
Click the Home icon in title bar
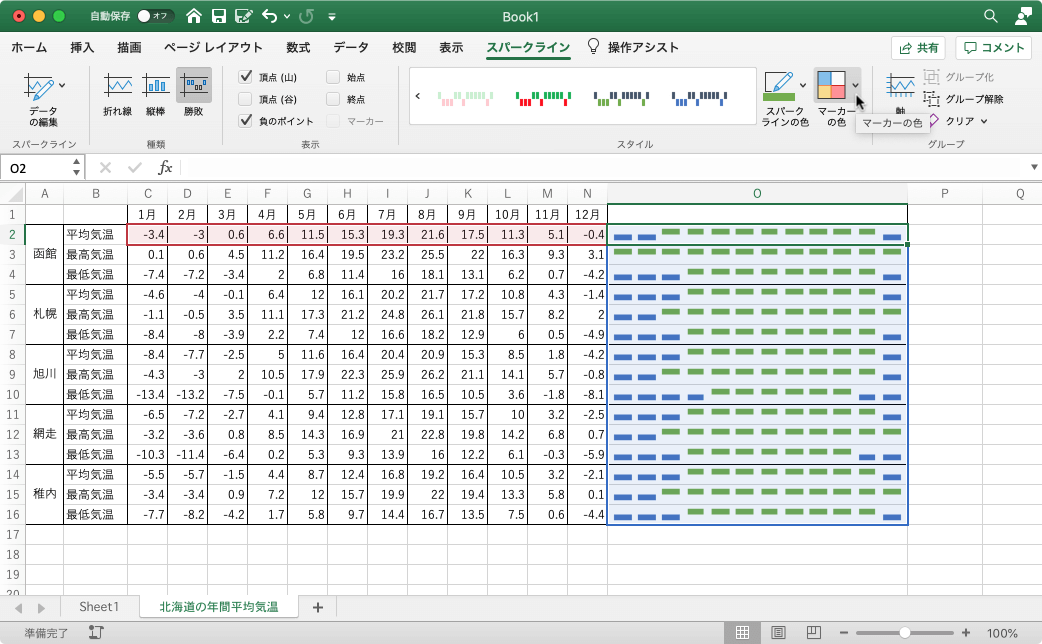193,16
